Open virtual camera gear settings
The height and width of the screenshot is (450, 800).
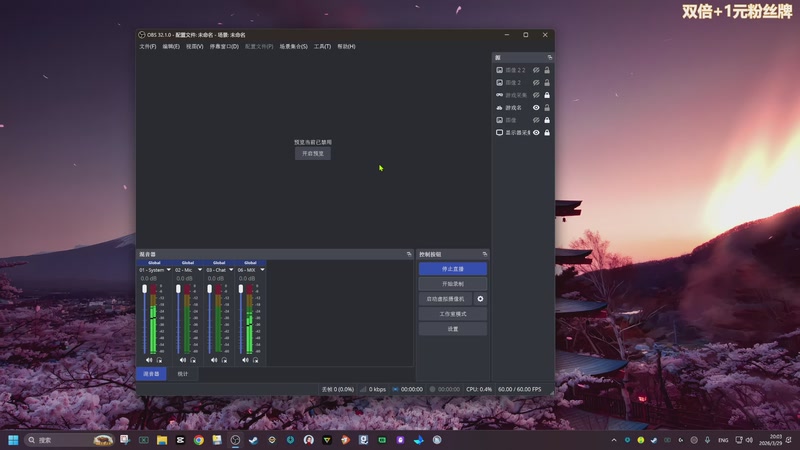click(x=480, y=299)
